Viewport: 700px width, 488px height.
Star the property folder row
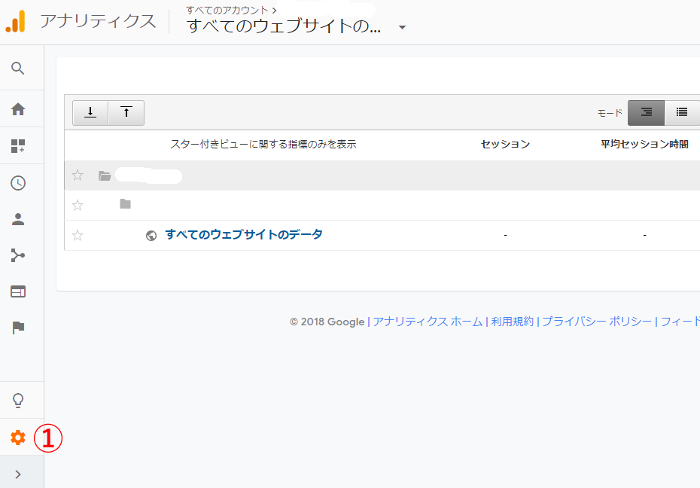point(78,205)
